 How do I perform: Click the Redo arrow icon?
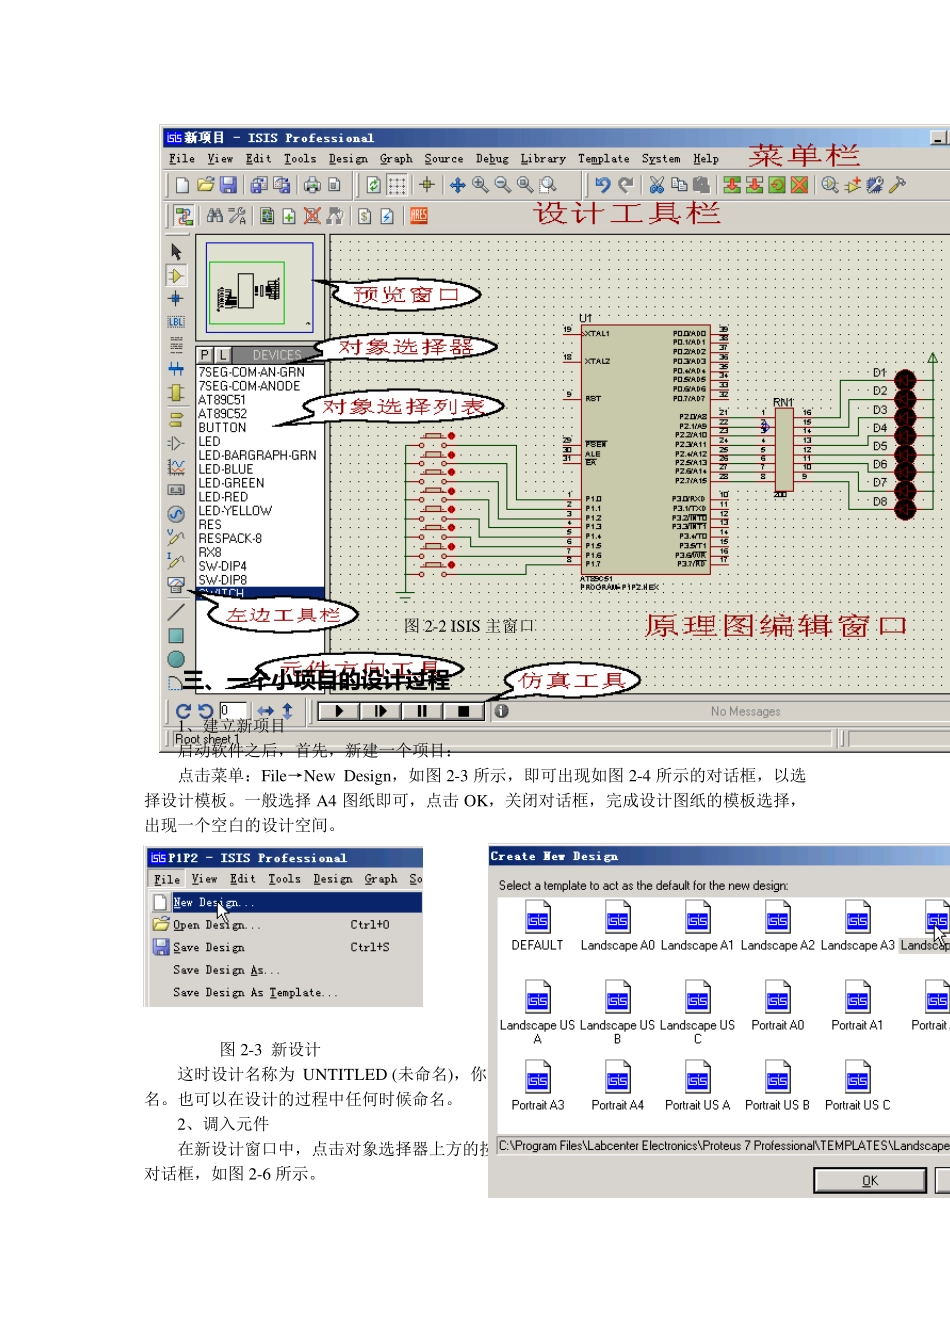click(x=625, y=185)
